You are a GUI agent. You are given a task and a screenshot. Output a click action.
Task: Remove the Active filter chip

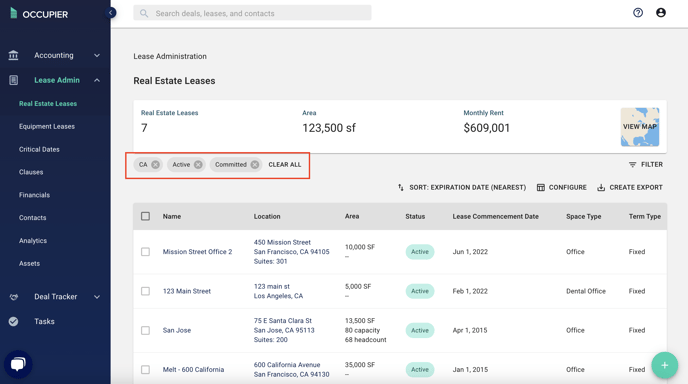click(198, 165)
